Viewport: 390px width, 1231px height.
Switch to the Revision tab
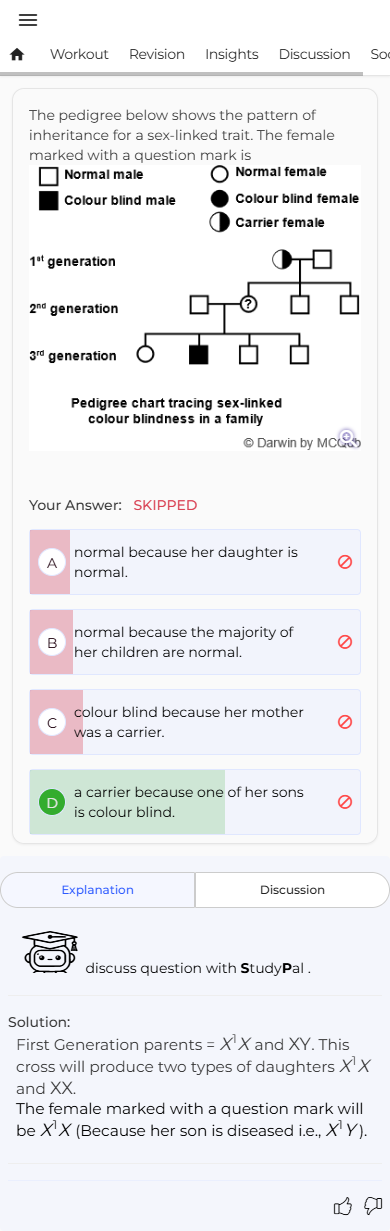point(157,55)
